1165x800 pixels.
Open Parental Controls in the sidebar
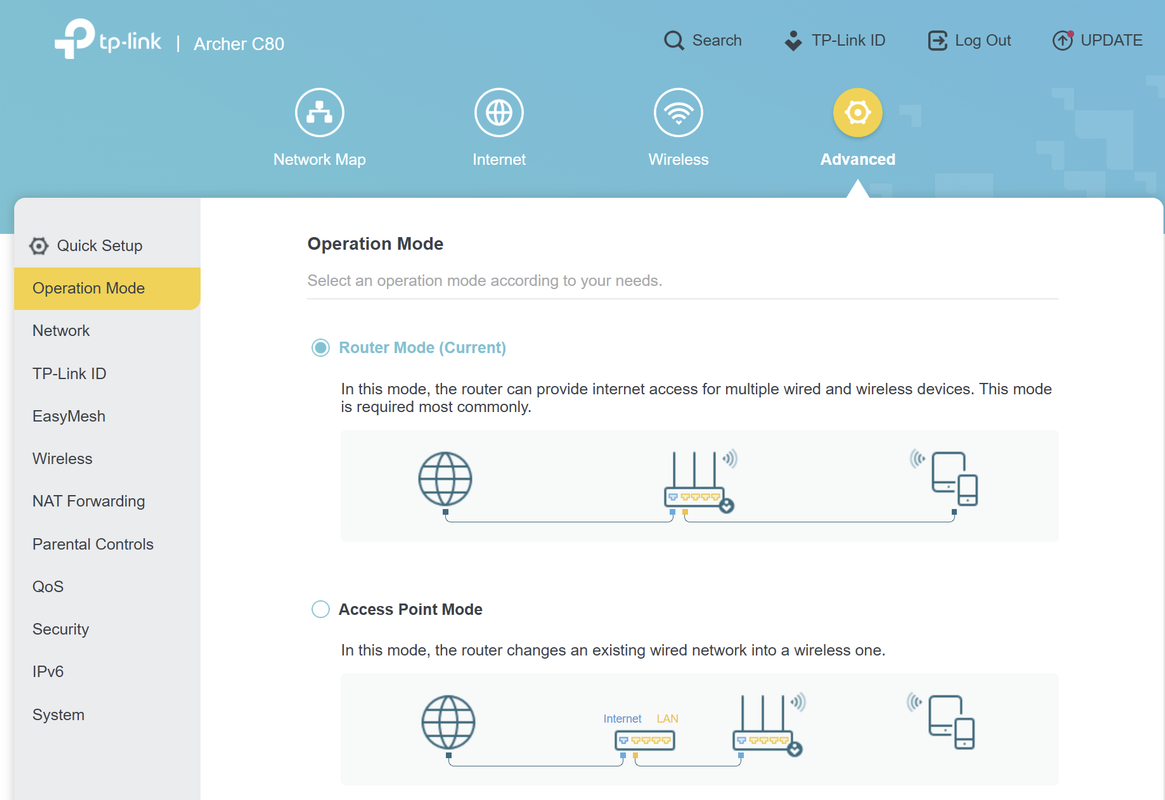[x=107, y=544]
